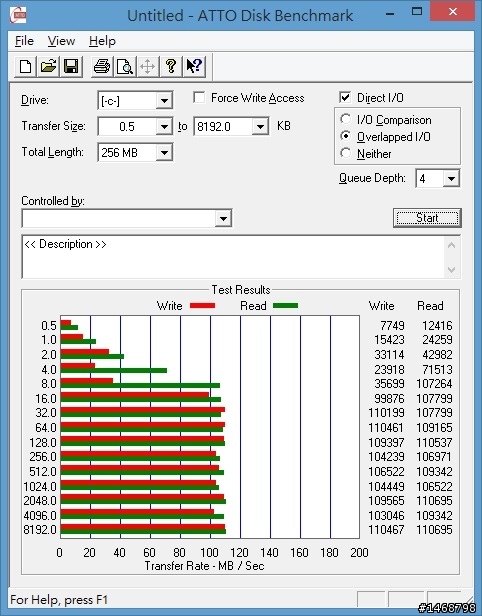The height and width of the screenshot is (616, 482).
Task: Expand the Transfer Size end dropdown showing 8192.0
Action: click(260, 126)
